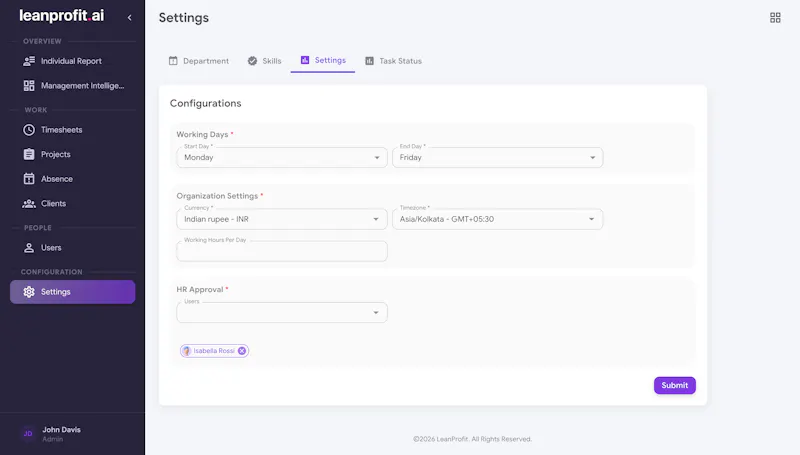Click the Configurations heading
The image size is (800, 455).
tap(206, 103)
